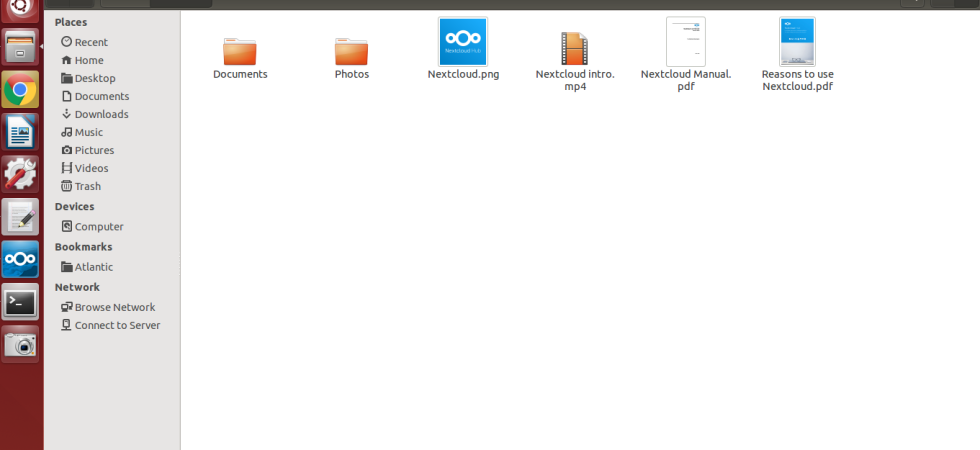
Task: Click the house icon beside Home
Action: 66,60
